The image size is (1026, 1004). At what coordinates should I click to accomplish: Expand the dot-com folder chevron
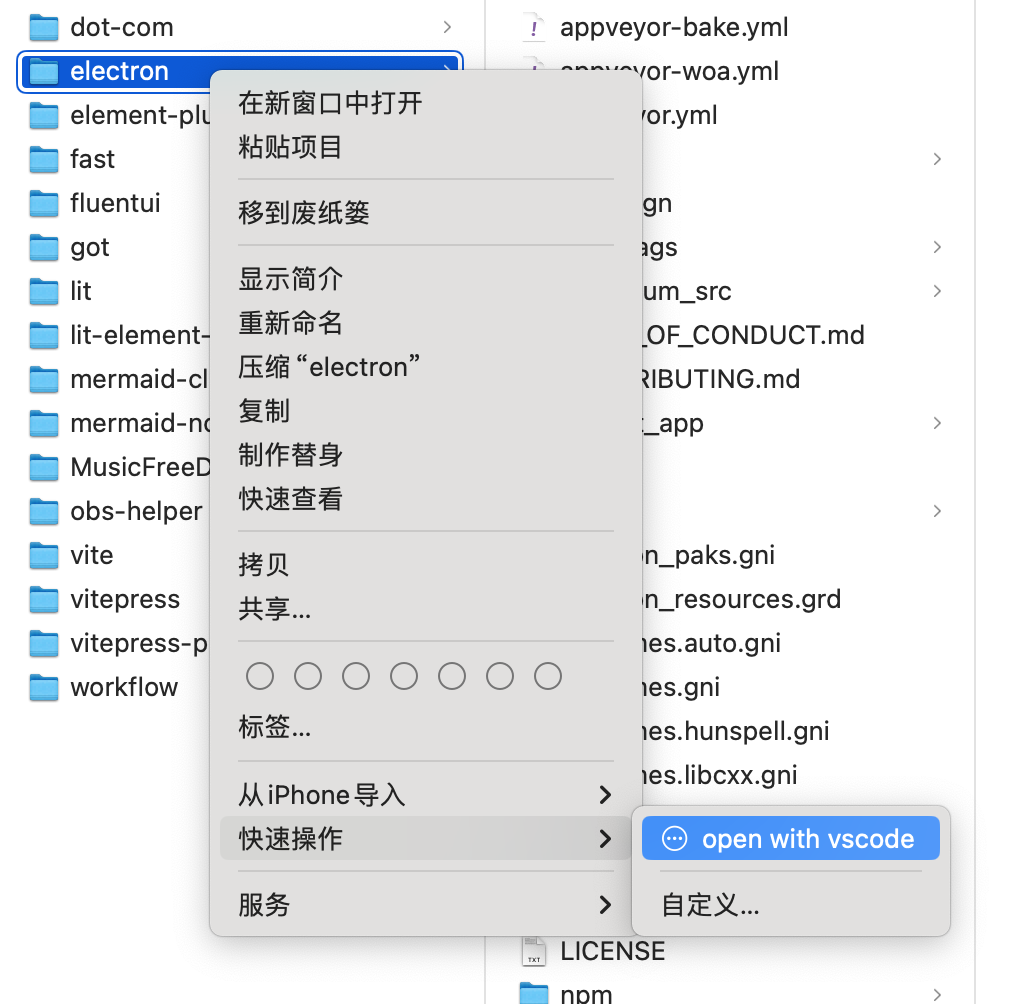(x=448, y=27)
